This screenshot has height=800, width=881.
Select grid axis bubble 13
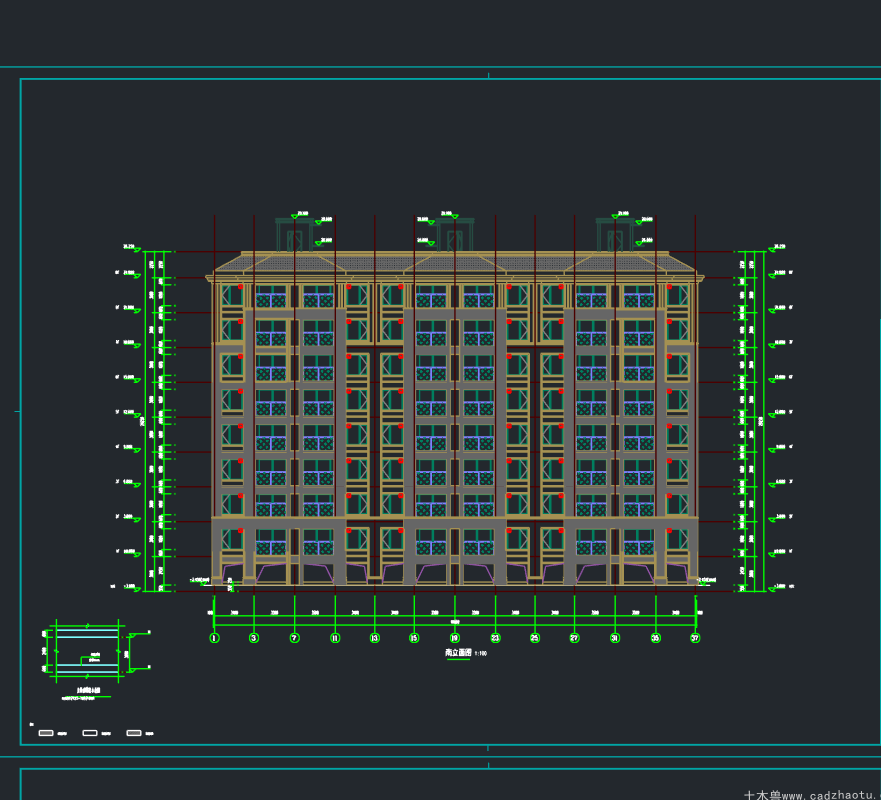375,638
